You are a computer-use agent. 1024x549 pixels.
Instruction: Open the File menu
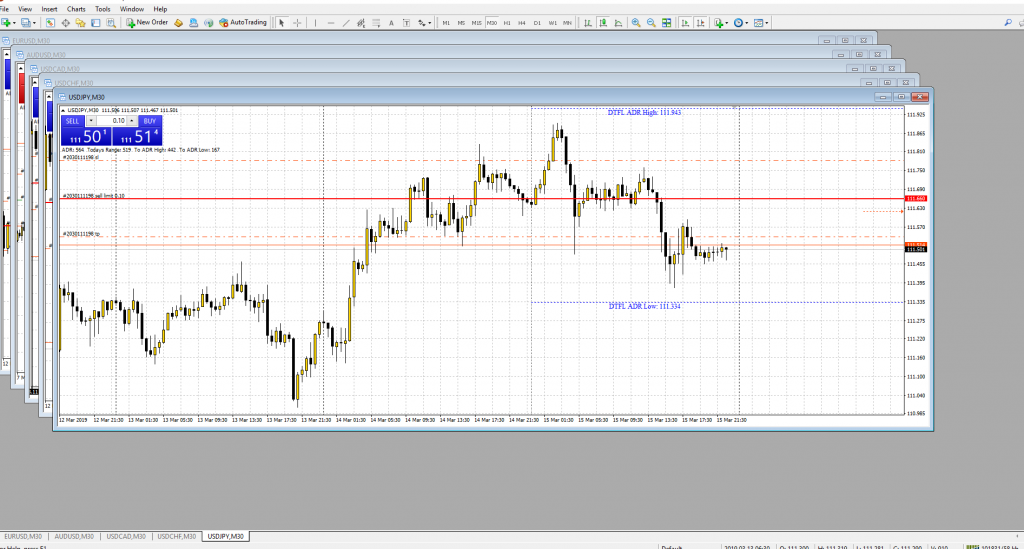point(4,9)
